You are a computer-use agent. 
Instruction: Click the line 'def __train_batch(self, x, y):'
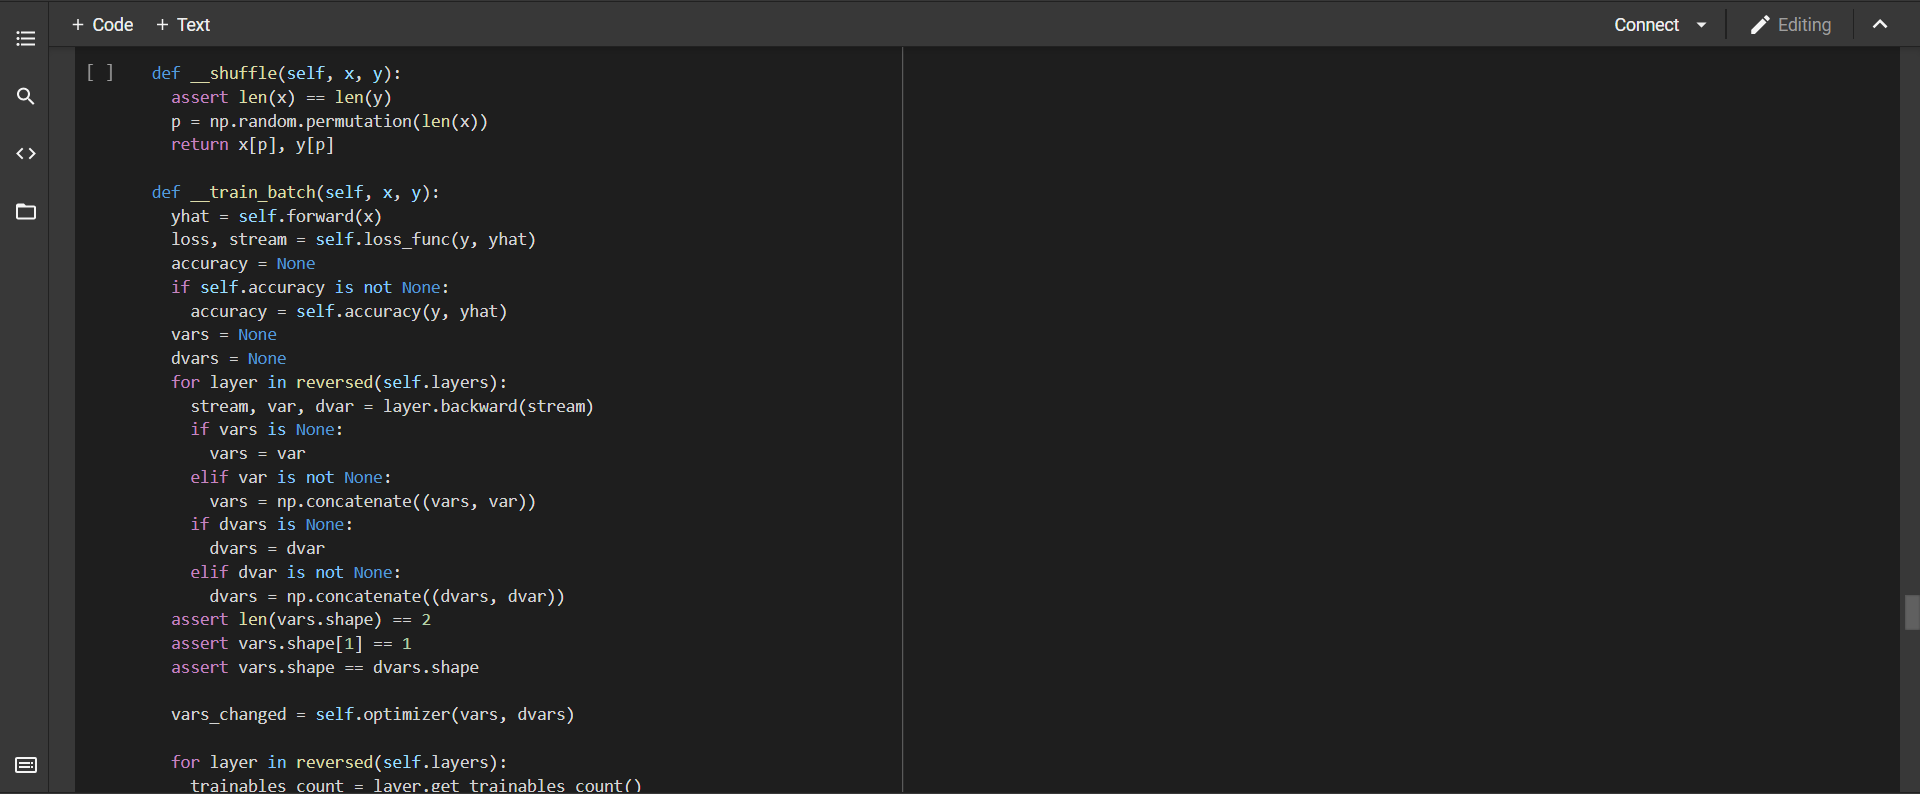click(295, 192)
